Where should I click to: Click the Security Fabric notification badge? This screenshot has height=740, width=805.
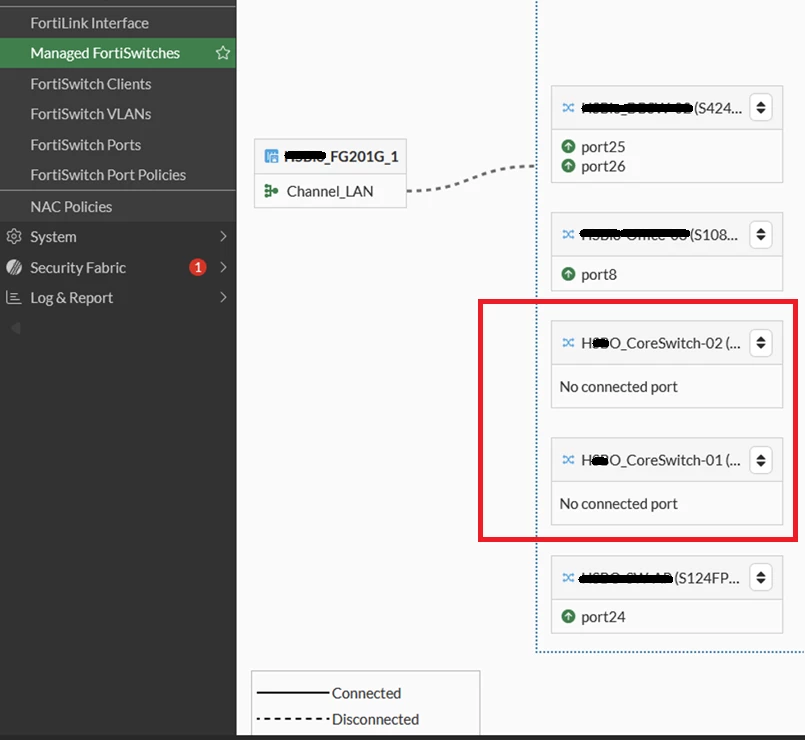pos(198,267)
